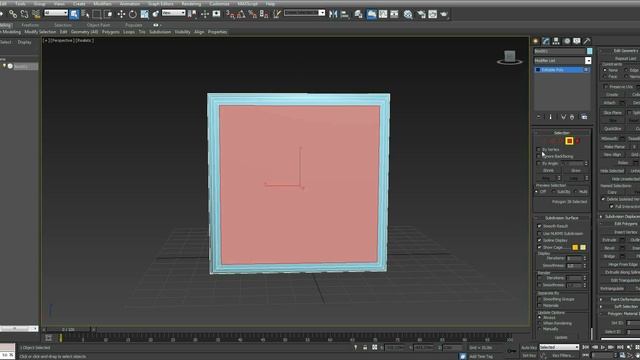Switch to the Create command panel
Image resolution: width=640 pixels, height=360 pixels.
(536, 41)
